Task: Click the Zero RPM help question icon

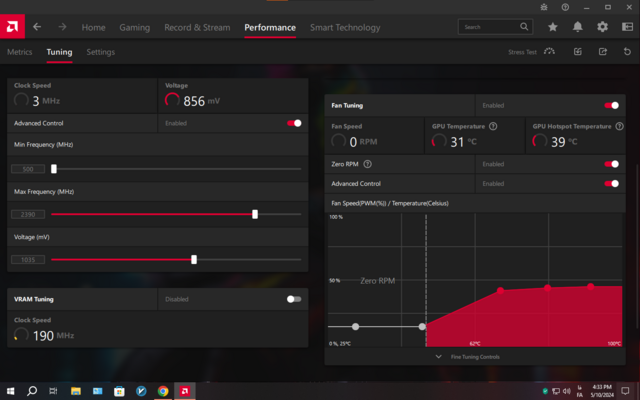Action: 368,164
